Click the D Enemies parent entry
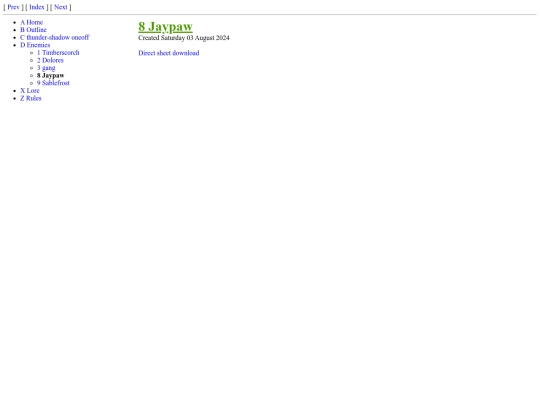This screenshot has height=405, width=540. coord(35,45)
